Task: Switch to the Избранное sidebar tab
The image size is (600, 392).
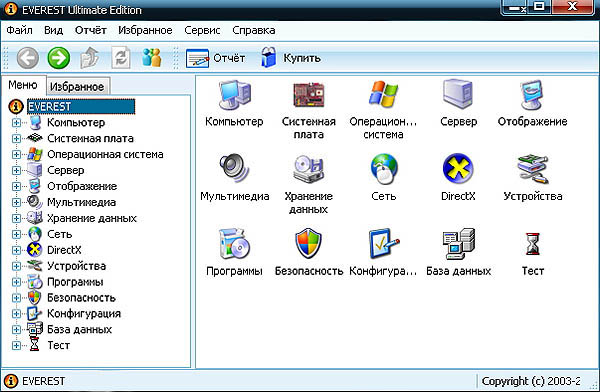Action: [77, 87]
